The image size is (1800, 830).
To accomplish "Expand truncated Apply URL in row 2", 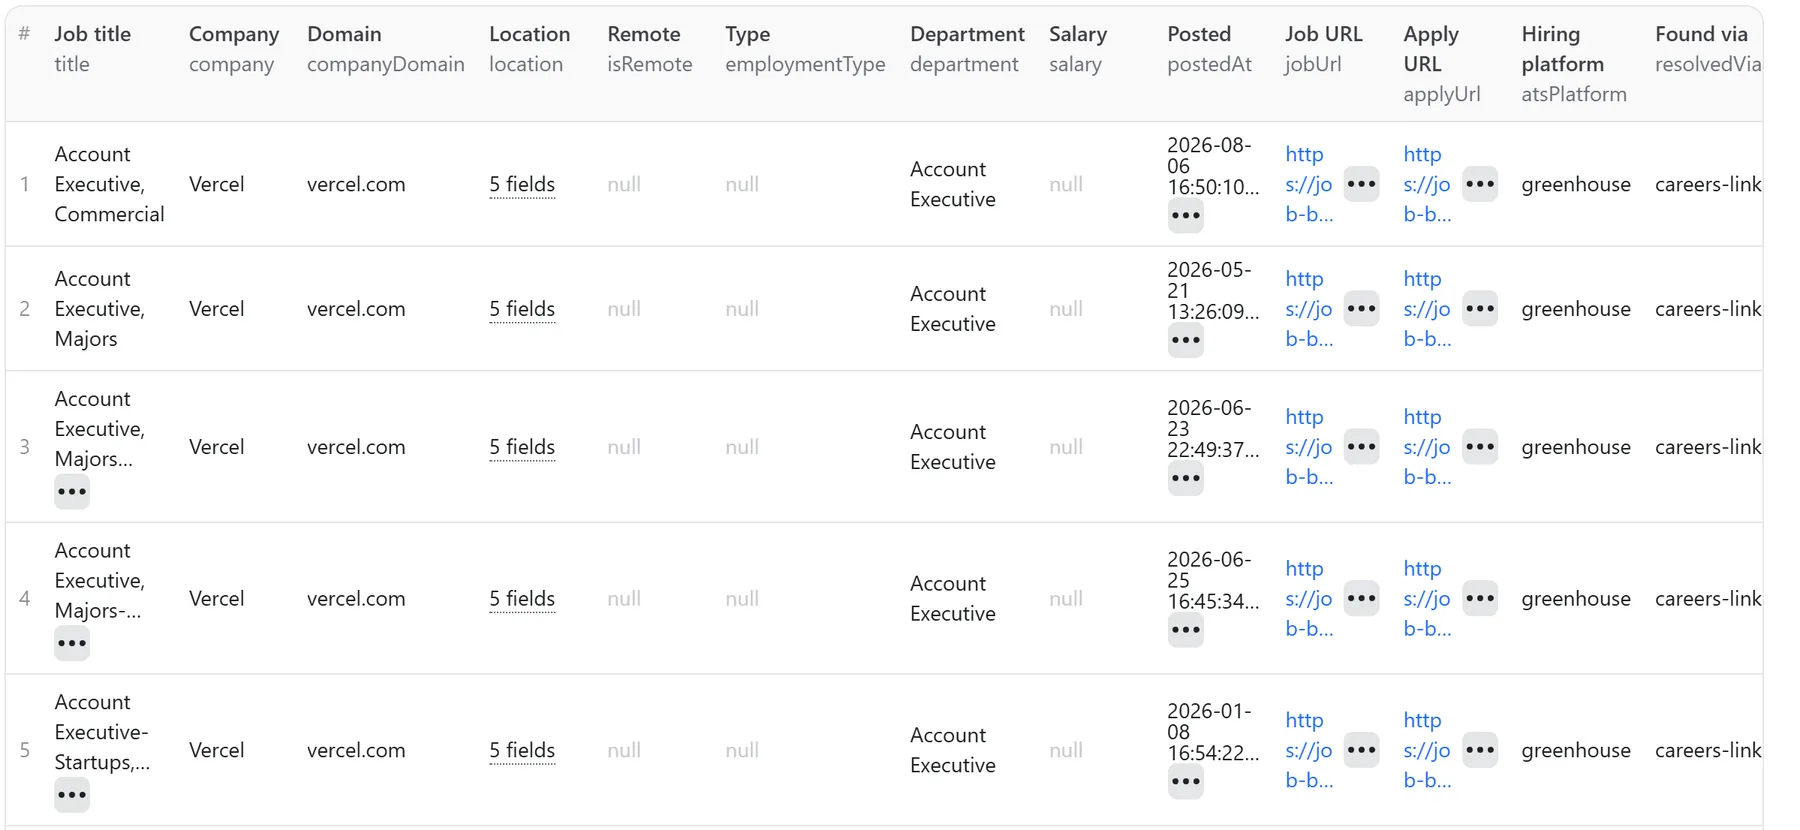I will (1479, 309).
